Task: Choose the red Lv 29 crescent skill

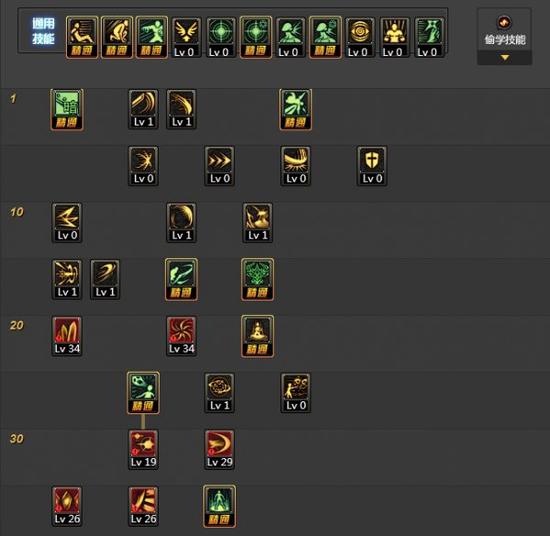Action: click(x=220, y=449)
